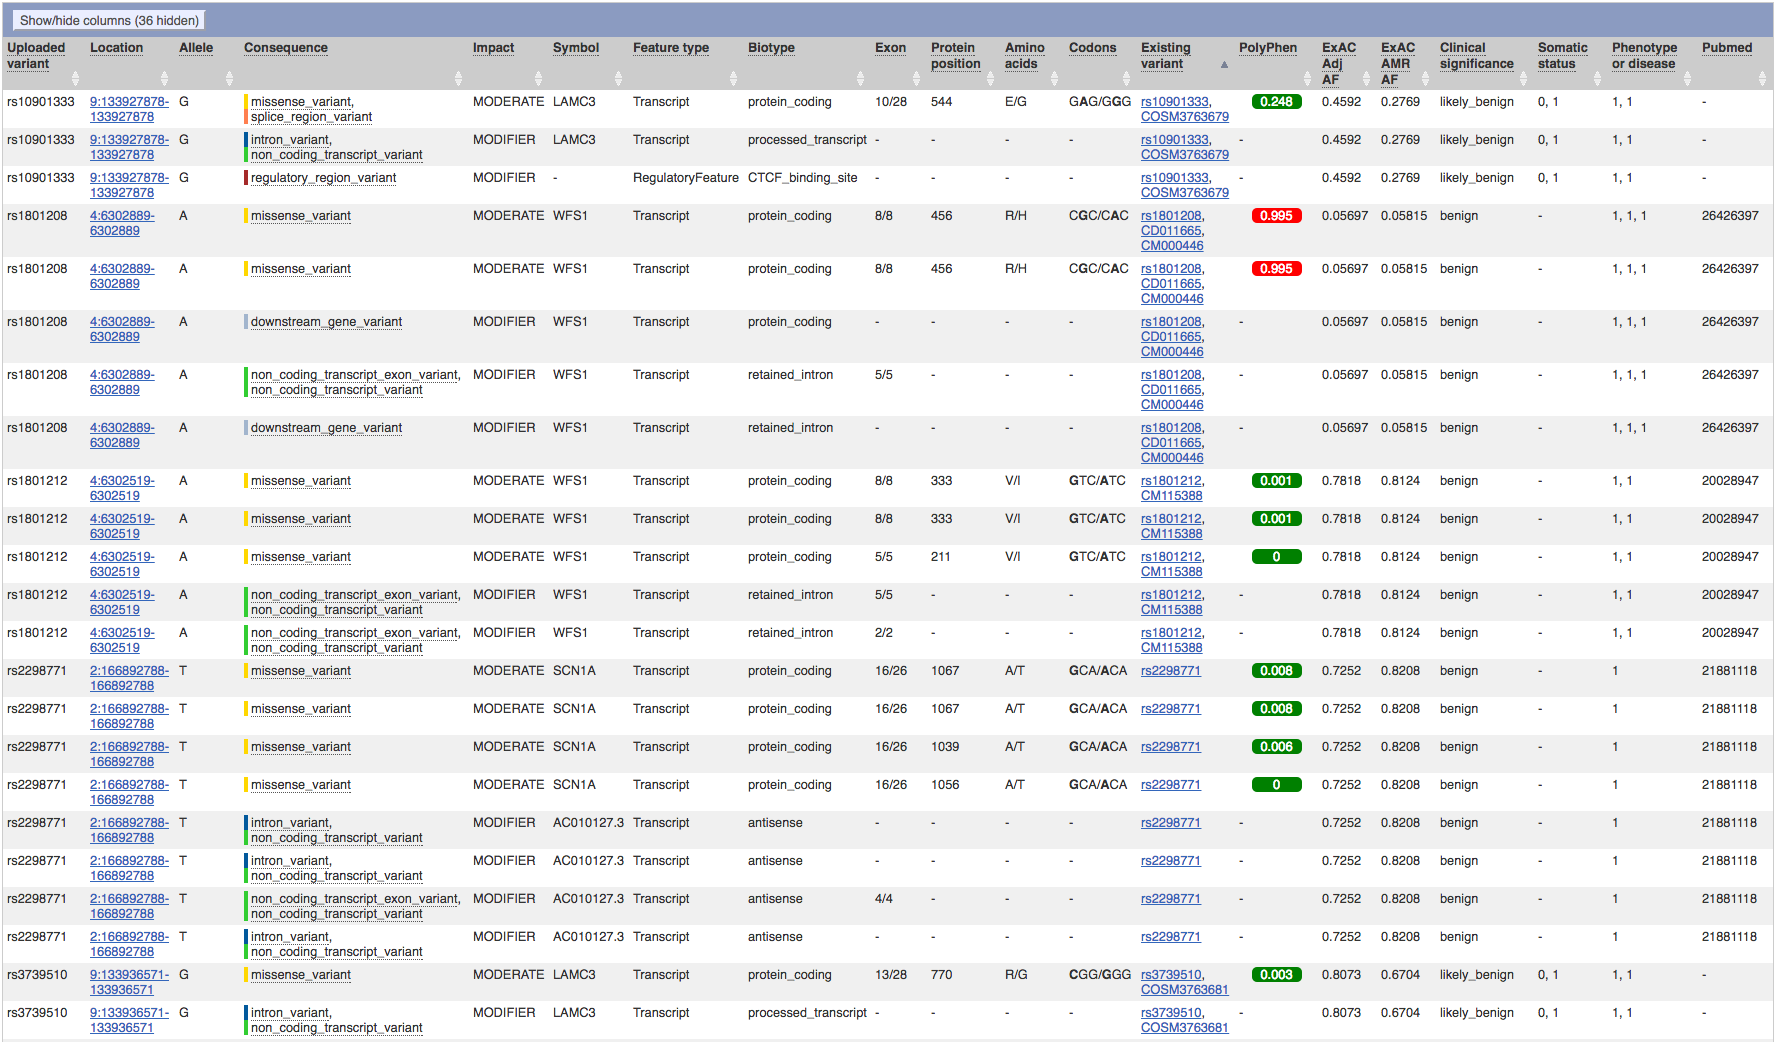Click missense_variant in the LAMC3 exon 13/28 row
Viewport: 1777px width, 1042px height.
pyautogui.click(x=301, y=975)
